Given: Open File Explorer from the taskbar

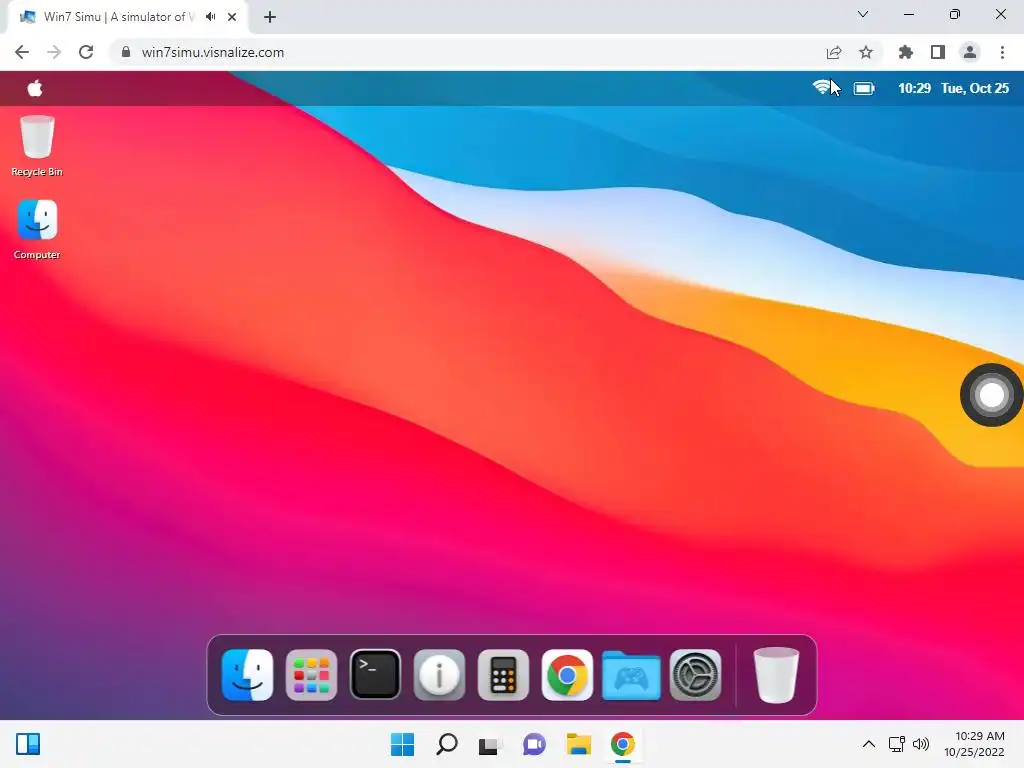Looking at the screenshot, I should 579,744.
